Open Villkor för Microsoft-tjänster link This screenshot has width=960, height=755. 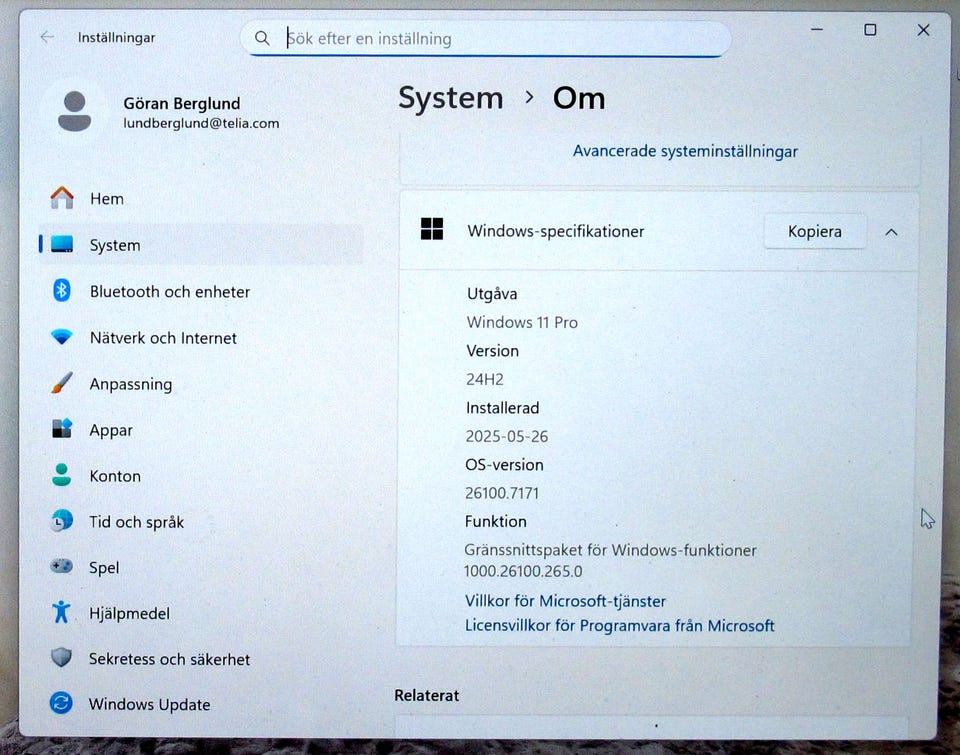click(x=565, y=601)
